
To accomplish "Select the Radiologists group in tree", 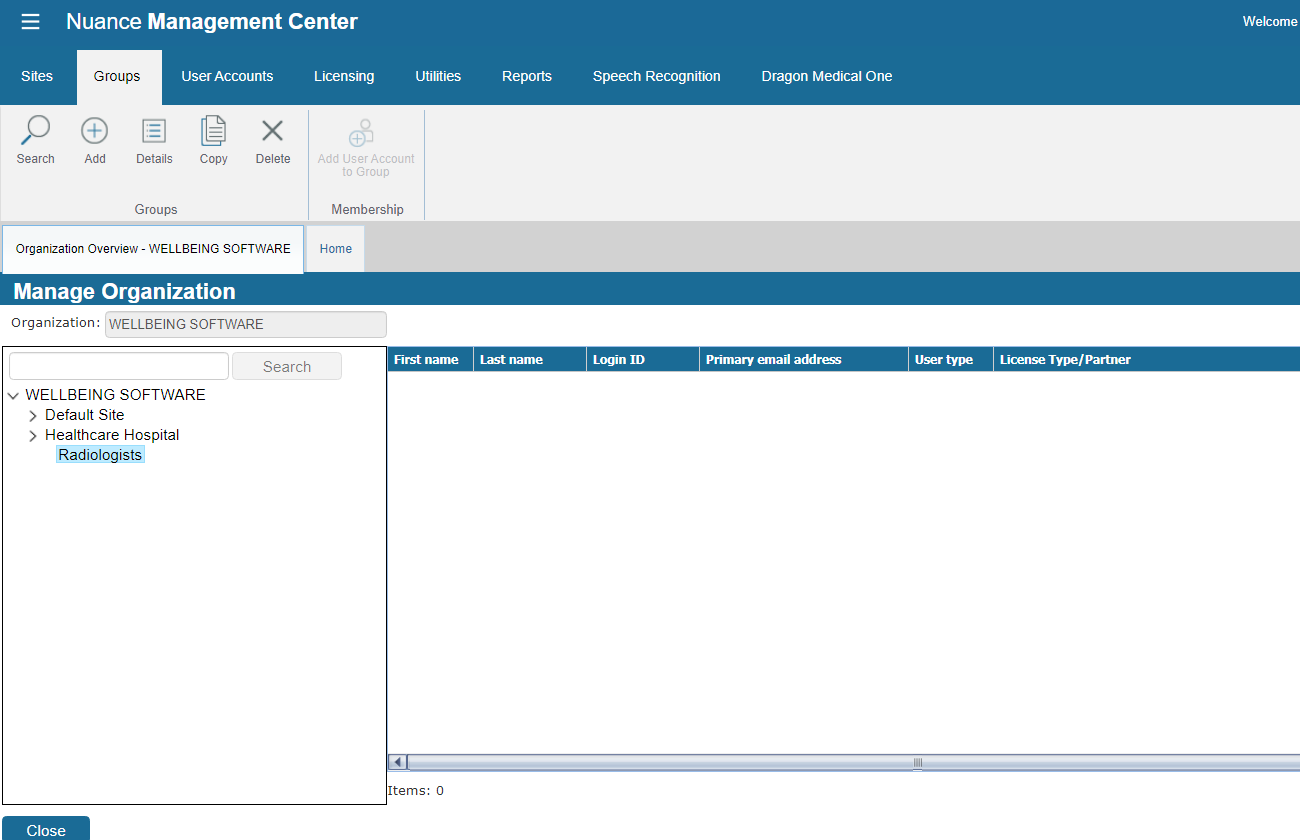I will 100,455.
